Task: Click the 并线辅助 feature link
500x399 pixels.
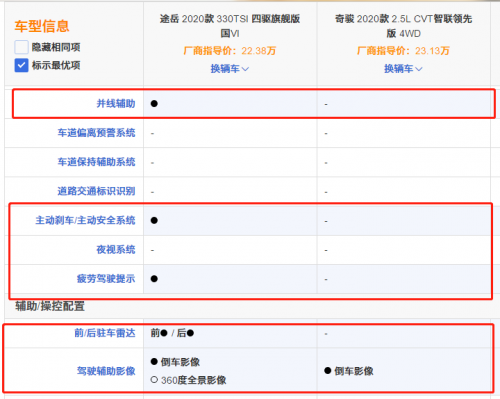Action: pyautogui.click(x=116, y=104)
